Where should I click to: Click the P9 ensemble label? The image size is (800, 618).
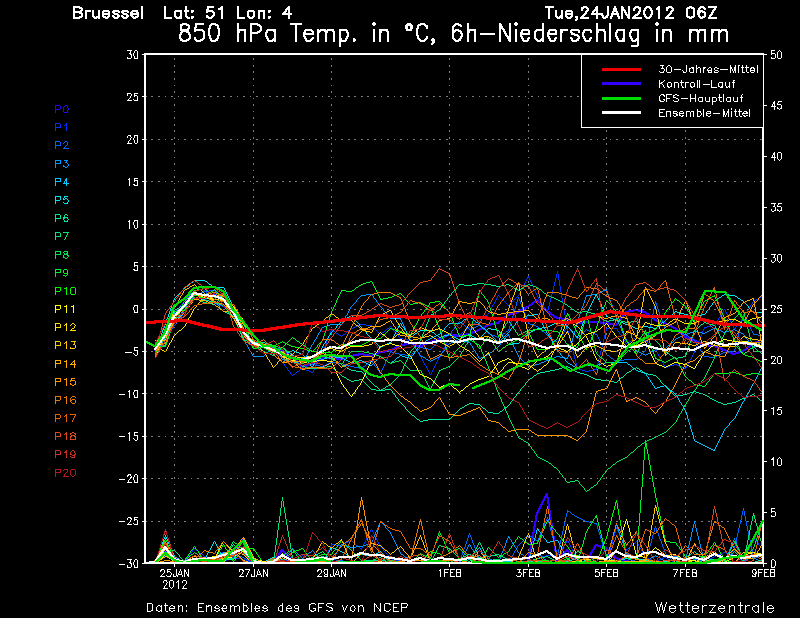(62, 273)
